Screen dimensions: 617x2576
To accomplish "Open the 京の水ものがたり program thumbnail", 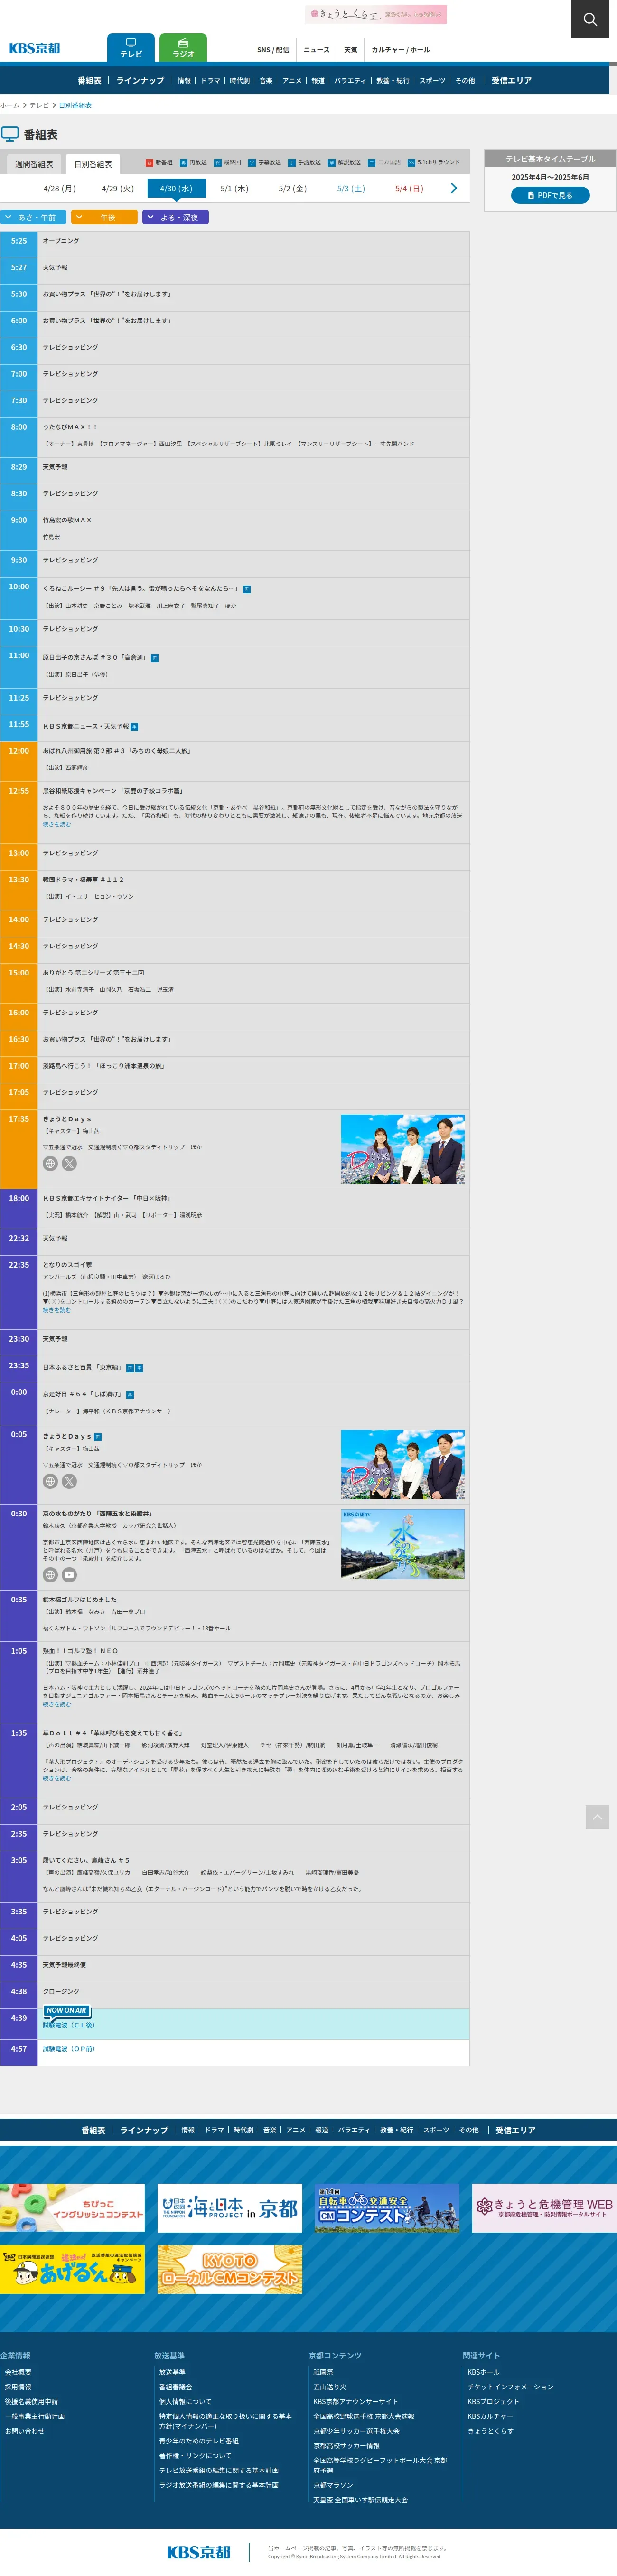I will coord(402,1544).
